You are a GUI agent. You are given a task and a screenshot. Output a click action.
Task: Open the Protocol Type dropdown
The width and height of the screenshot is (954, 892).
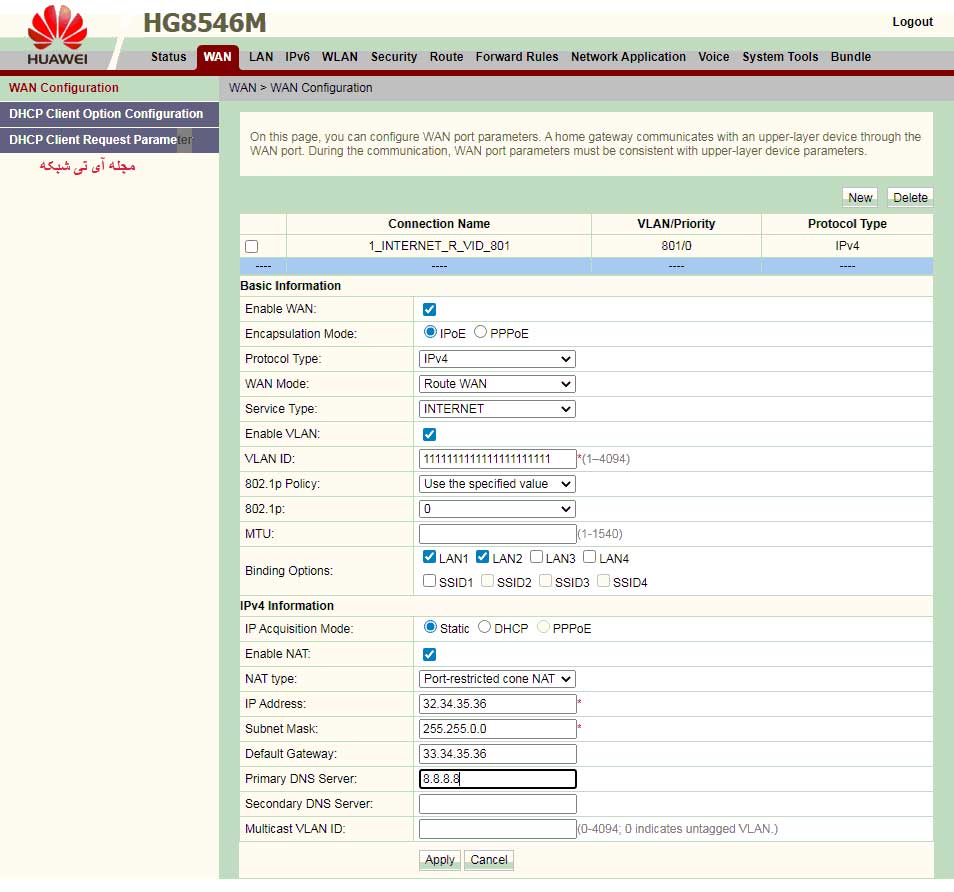(497, 359)
